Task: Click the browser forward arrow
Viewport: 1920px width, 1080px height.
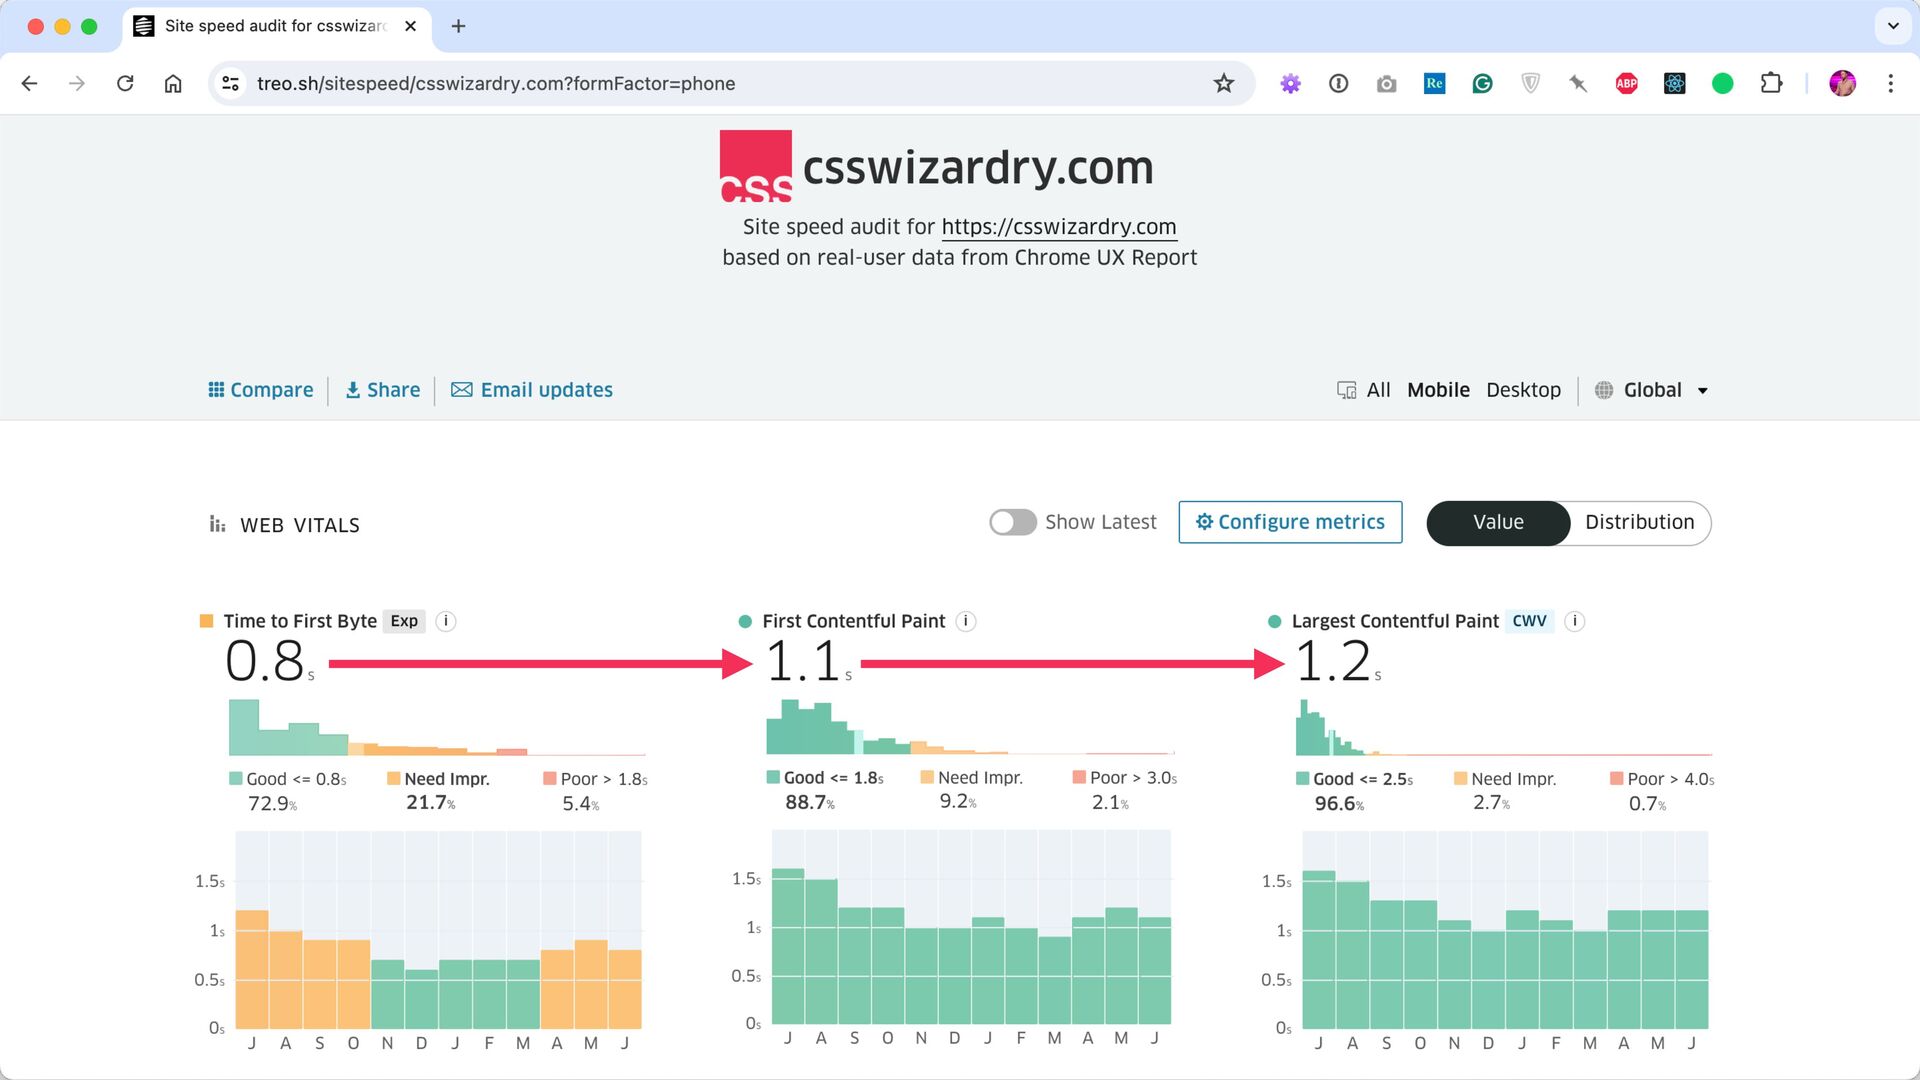Action: [77, 84]
